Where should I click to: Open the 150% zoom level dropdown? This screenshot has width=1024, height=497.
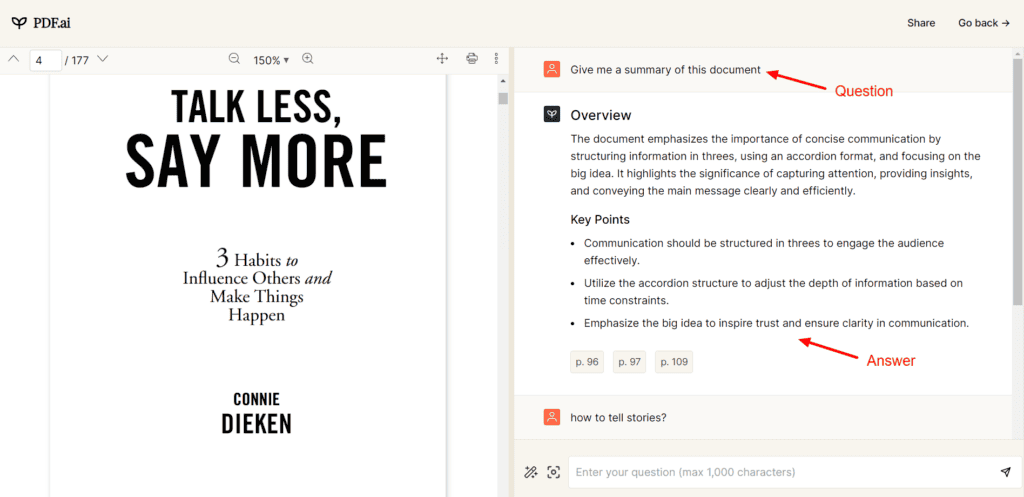point(271,60)
